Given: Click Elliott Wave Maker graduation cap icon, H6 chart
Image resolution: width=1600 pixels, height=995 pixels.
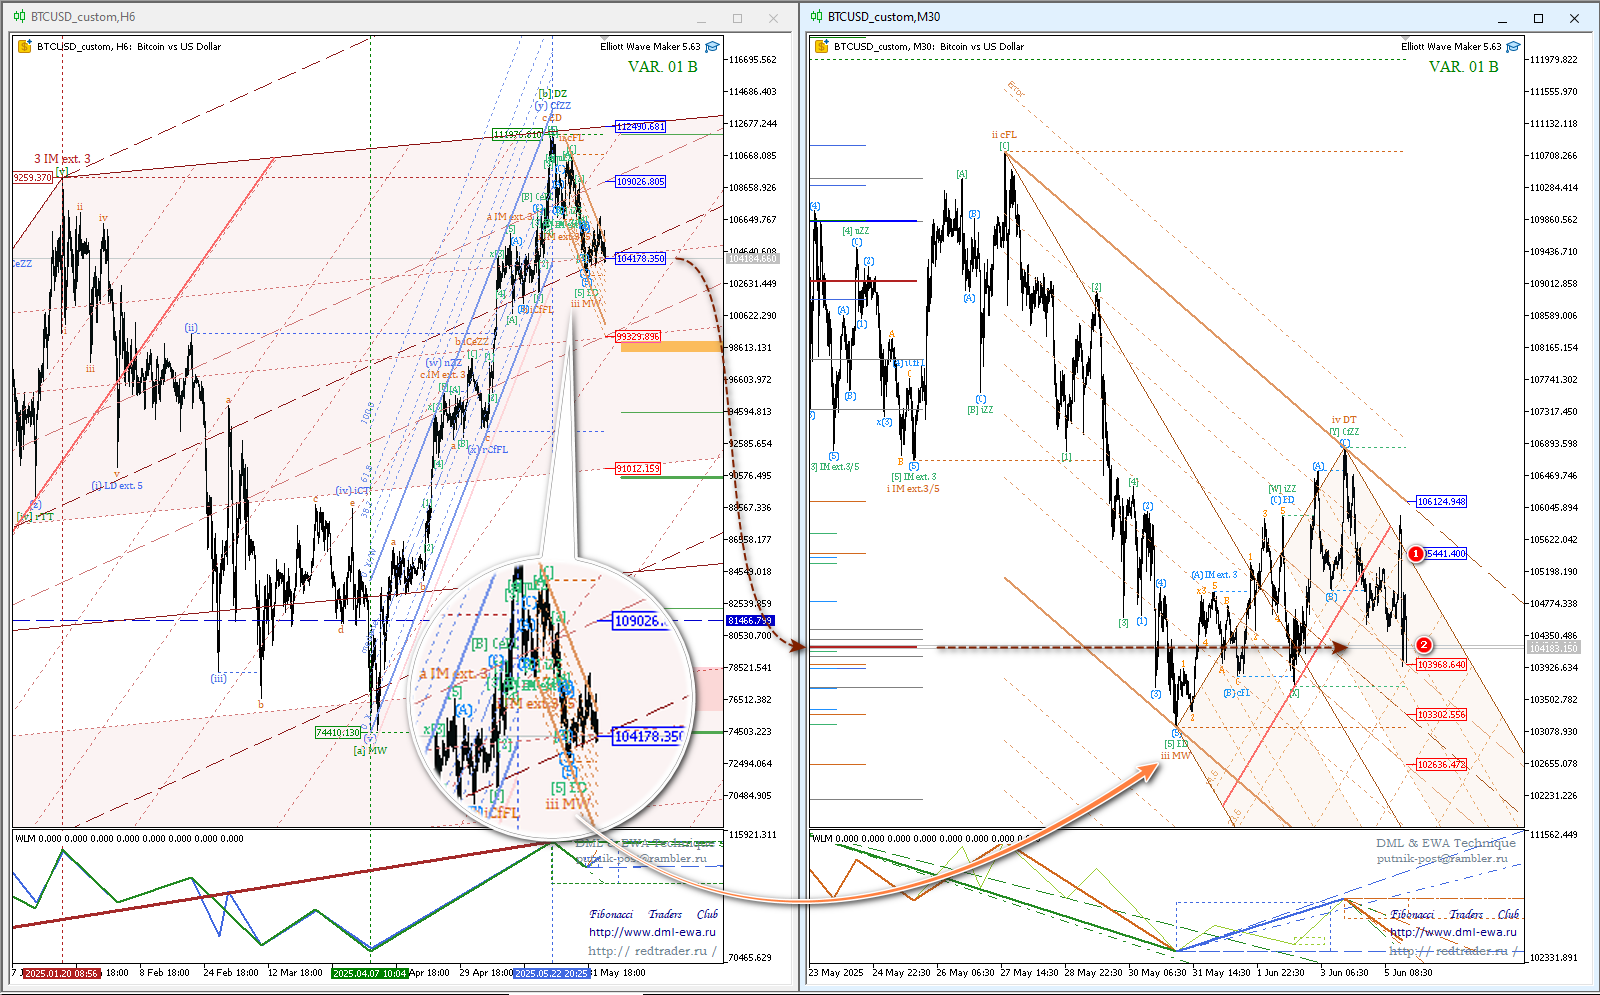Looking at the screenshot, I should point(712,47).
